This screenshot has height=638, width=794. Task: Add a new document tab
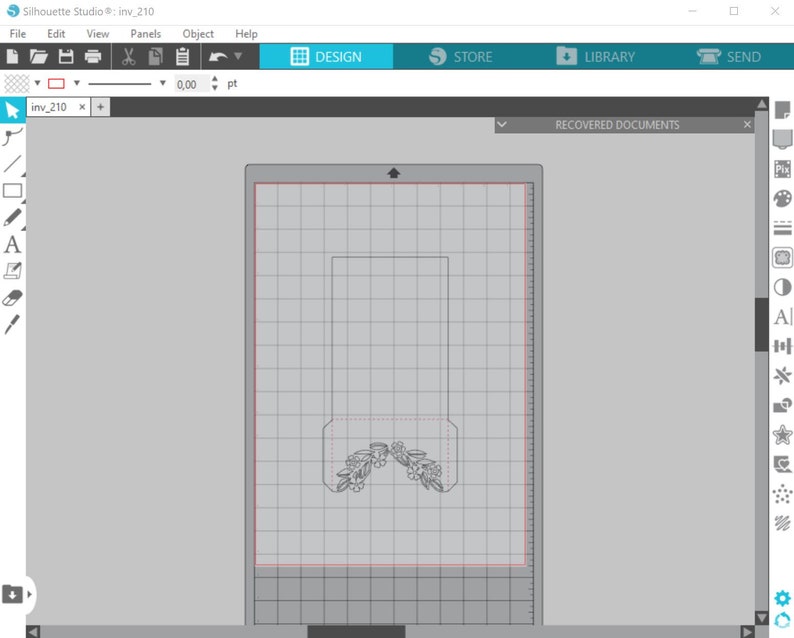click(x=100, y=107)
